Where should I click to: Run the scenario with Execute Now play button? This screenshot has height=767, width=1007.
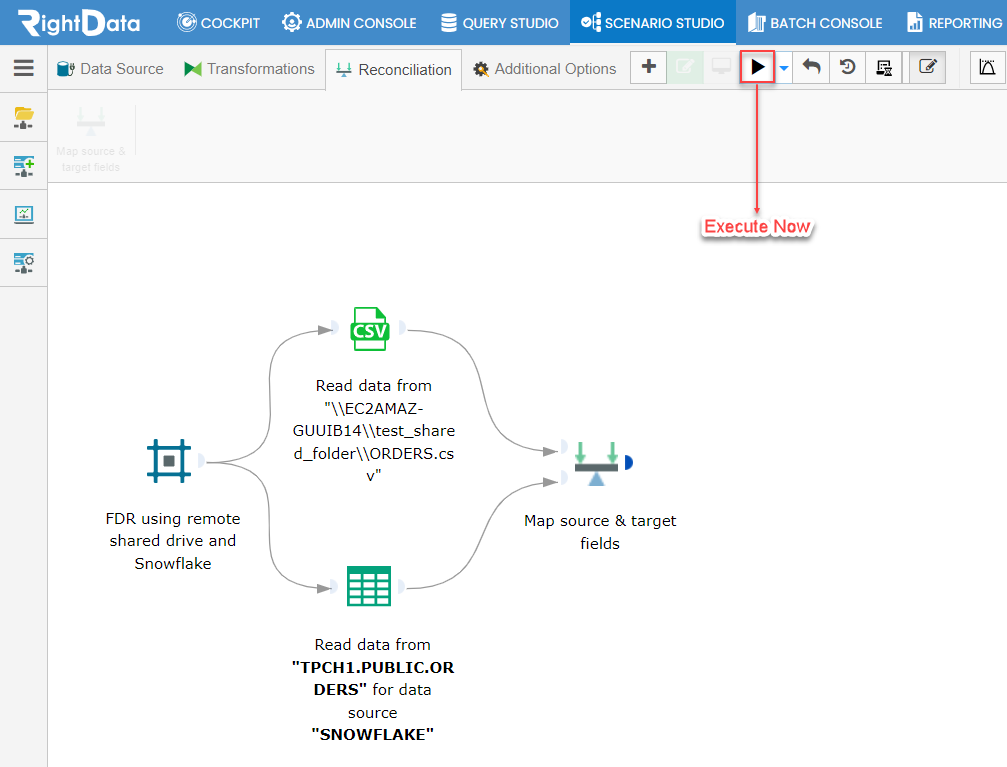click(757, 67)
